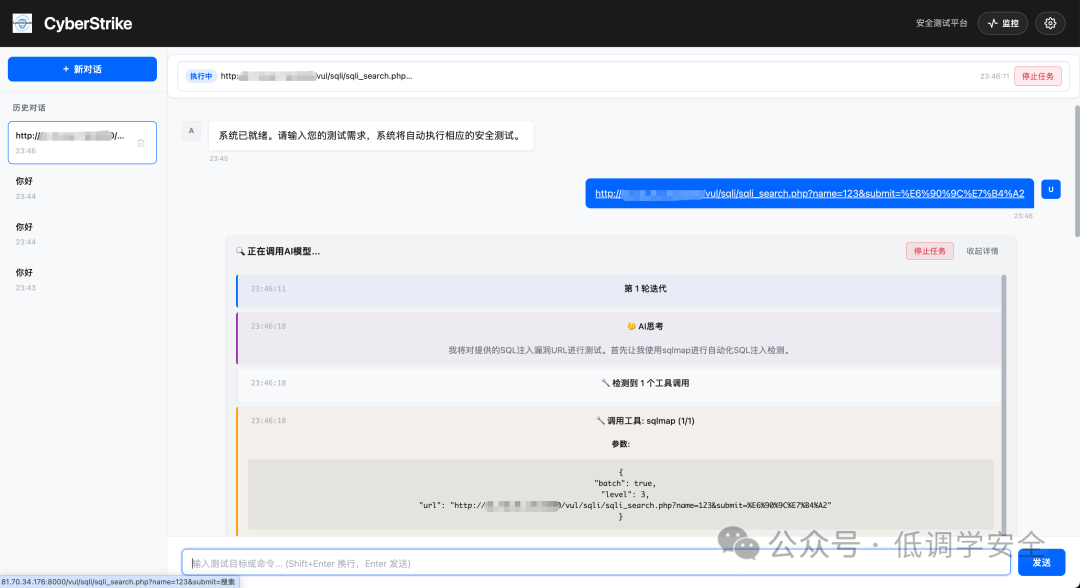
Task: Select the 检测到 1 个工具调用 row
Action: pyautogui.click(x=619, y=384)
